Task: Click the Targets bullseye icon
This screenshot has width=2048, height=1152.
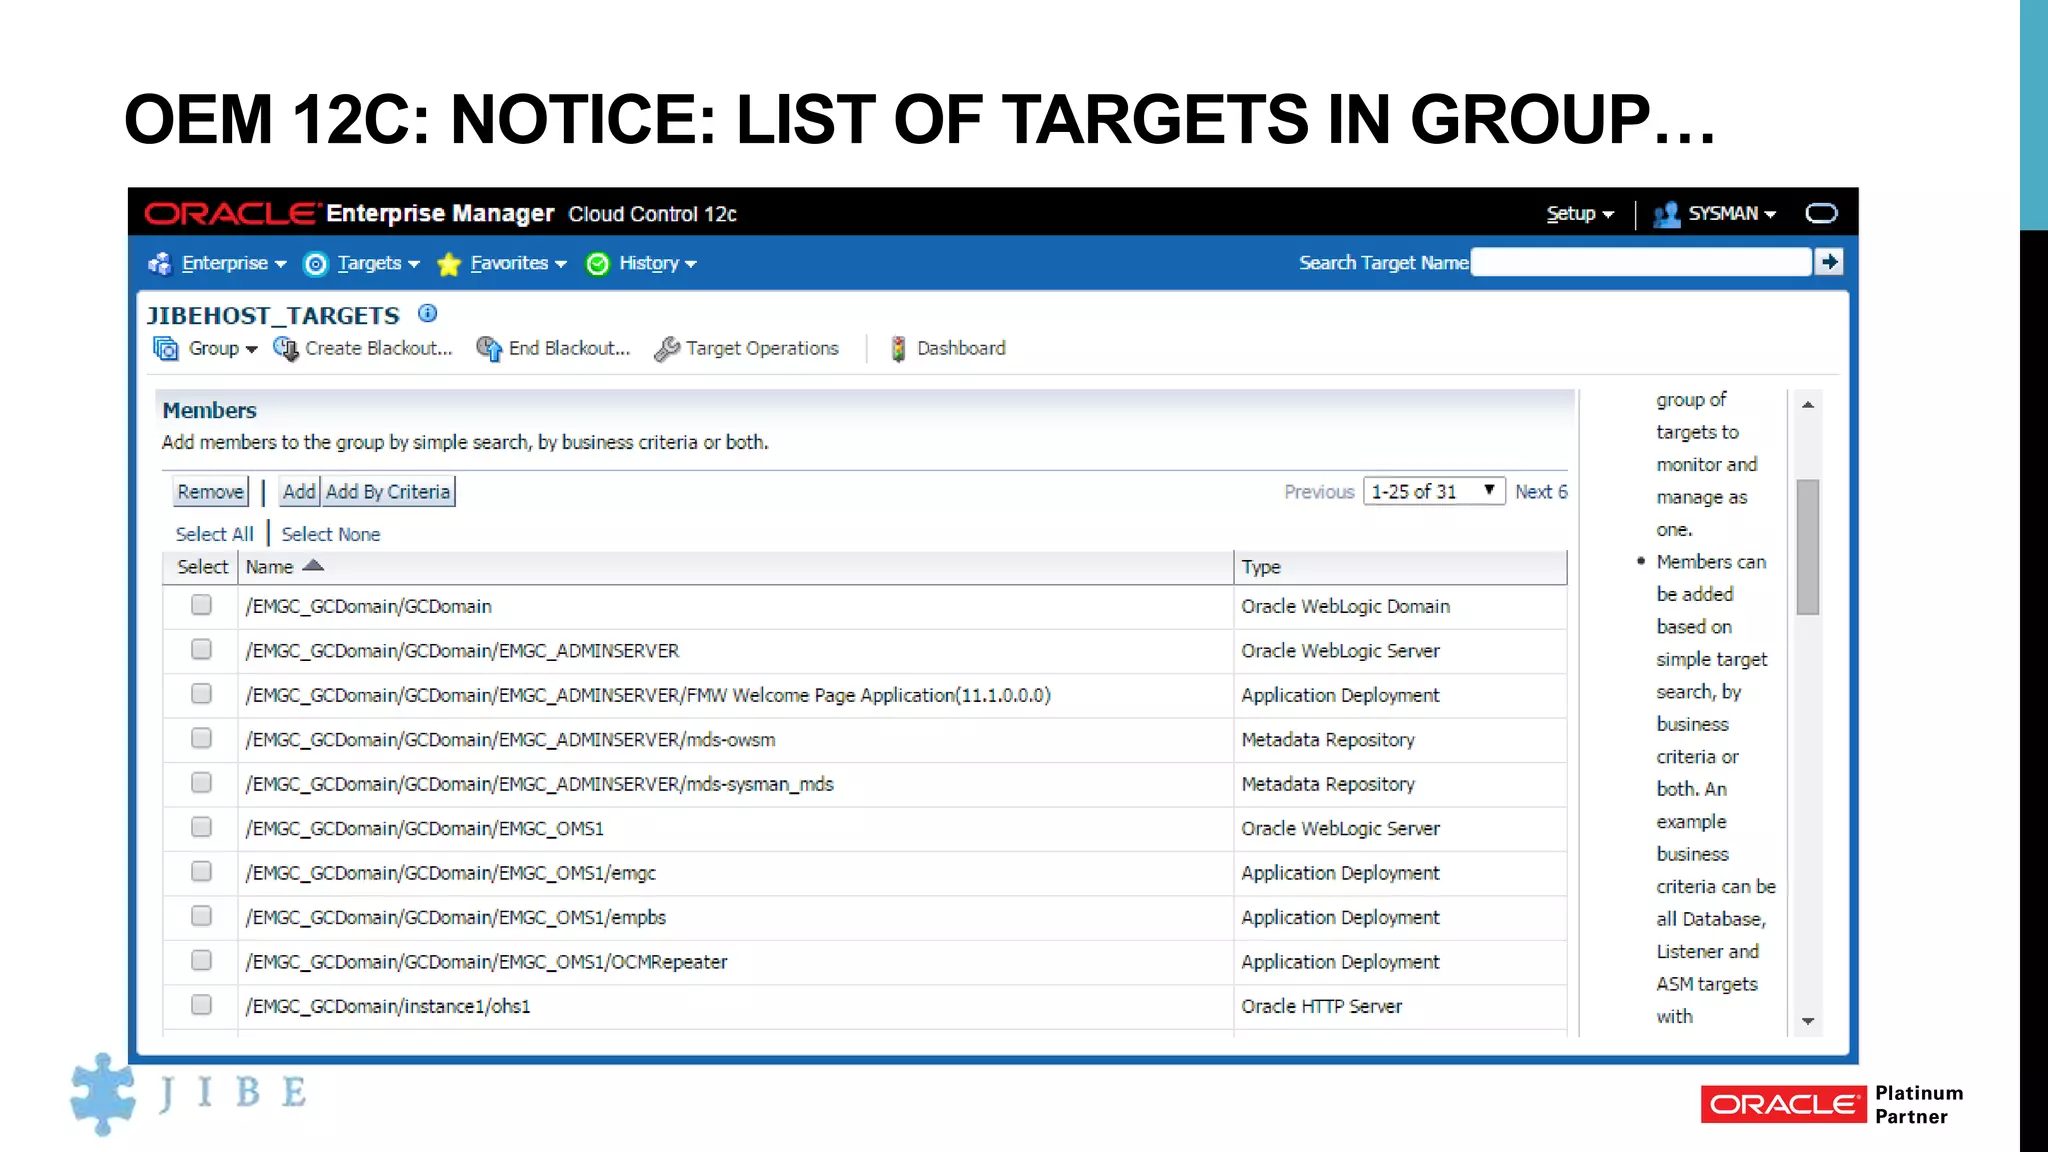Action: point(315,264)
